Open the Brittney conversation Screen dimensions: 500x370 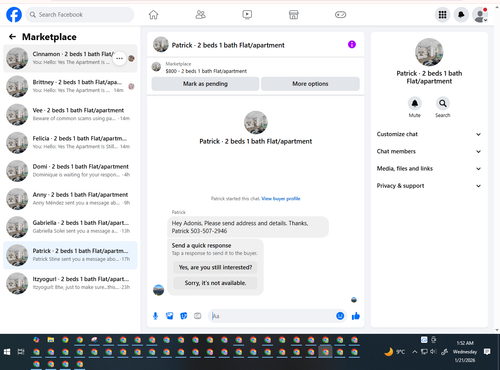tap(70, 86)
